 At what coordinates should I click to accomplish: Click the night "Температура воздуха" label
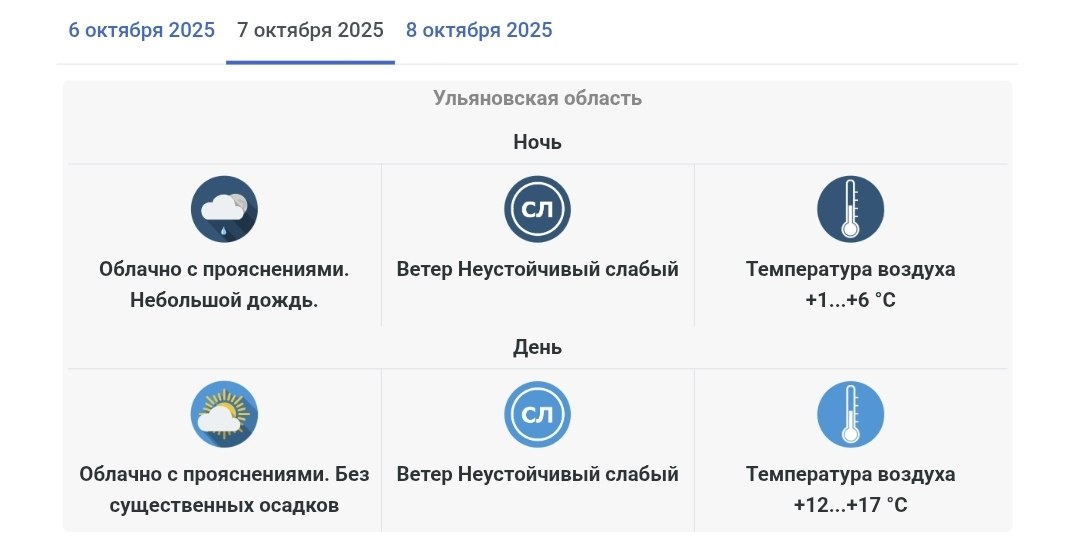click(850, 269)
